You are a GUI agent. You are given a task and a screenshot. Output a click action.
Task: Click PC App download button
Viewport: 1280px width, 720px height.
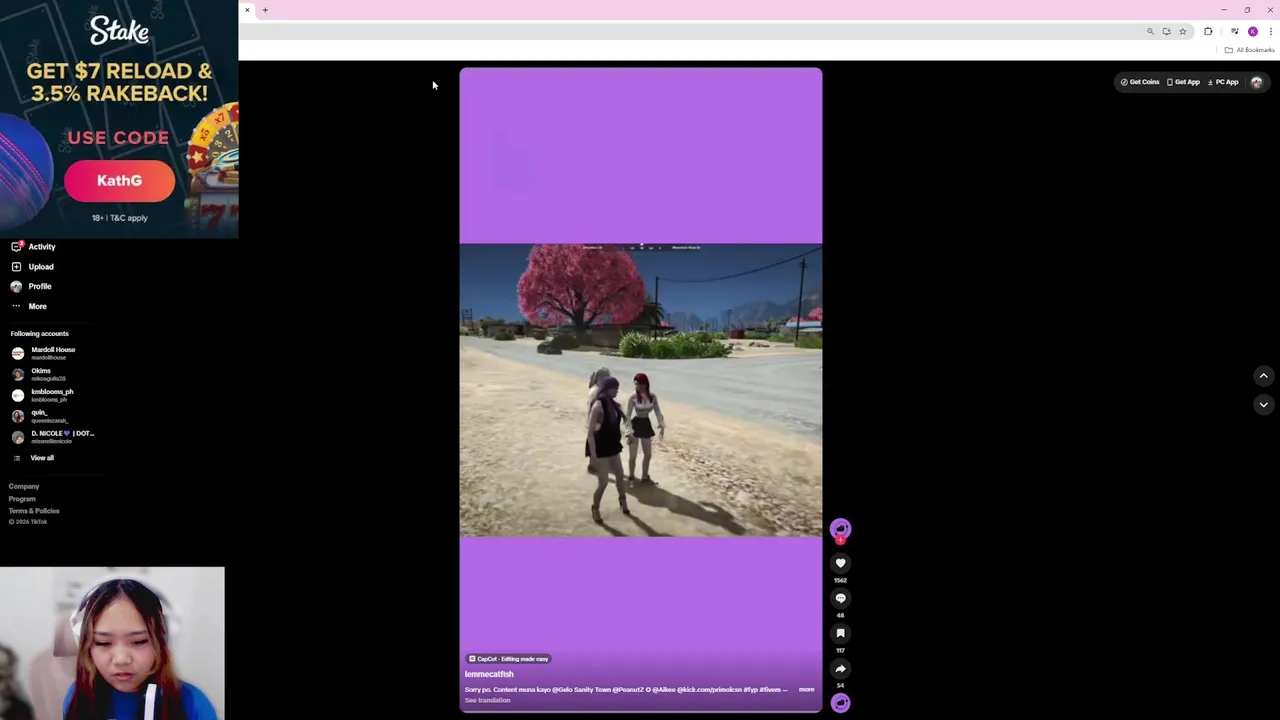tap(1223, 82)
